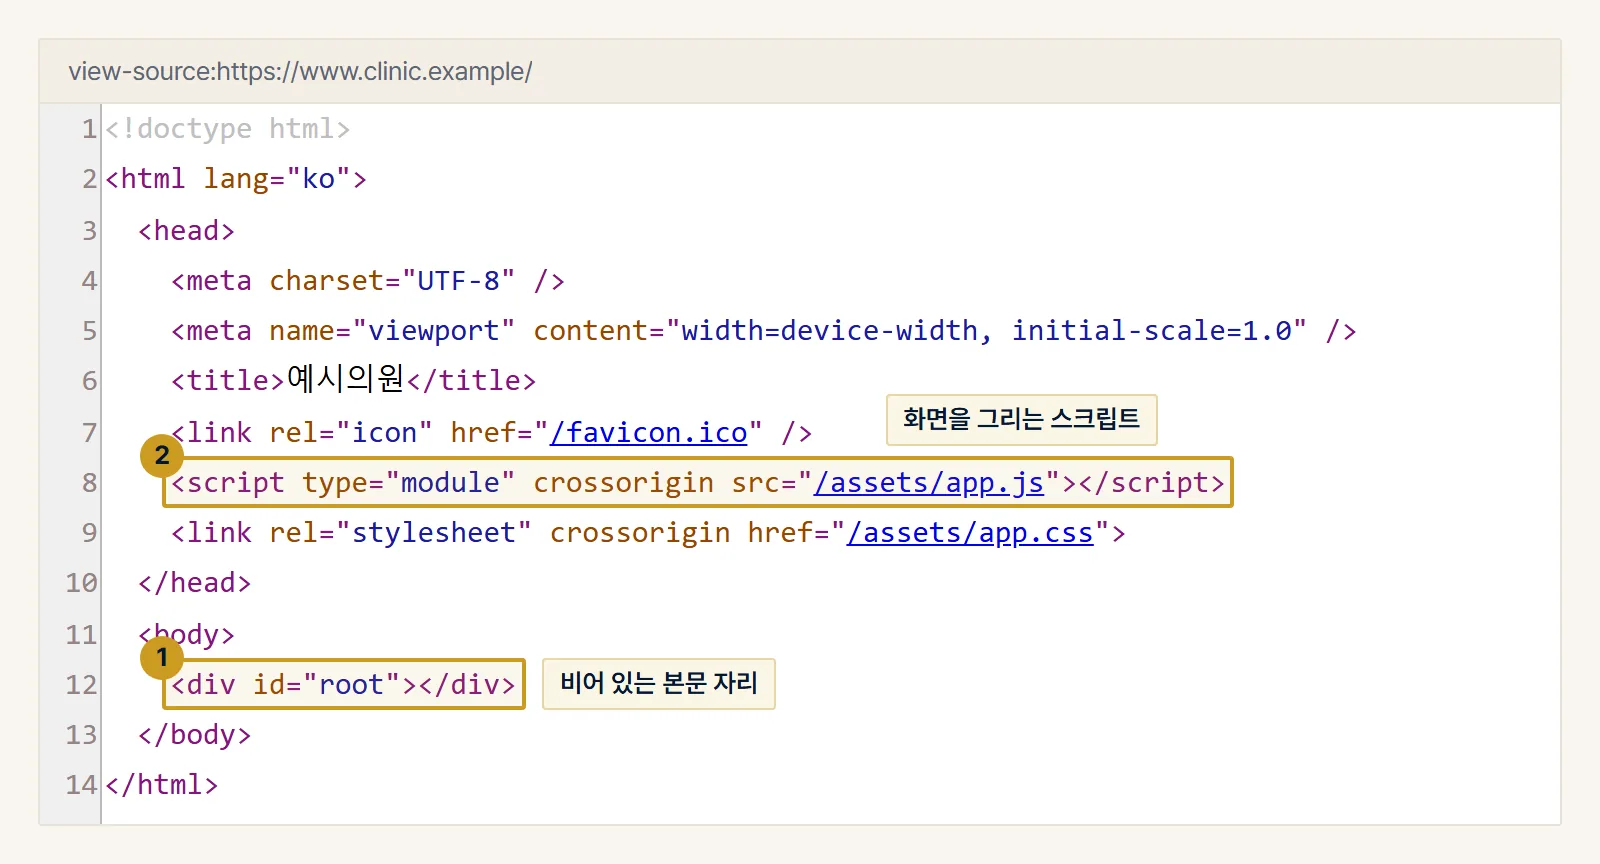Viewport: 1600px width, 864px height.
Task: Click the <!doctype html> declaration line
Action: 228,129
